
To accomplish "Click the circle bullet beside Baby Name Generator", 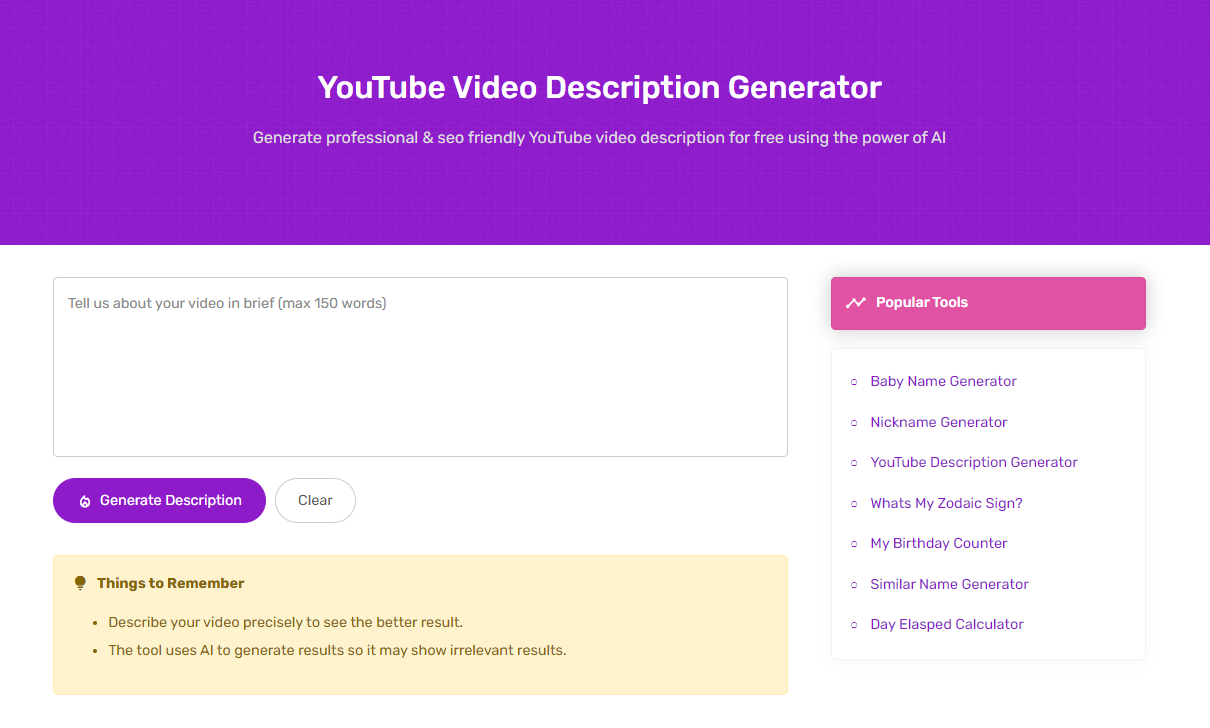I will (x=854, y=382).
